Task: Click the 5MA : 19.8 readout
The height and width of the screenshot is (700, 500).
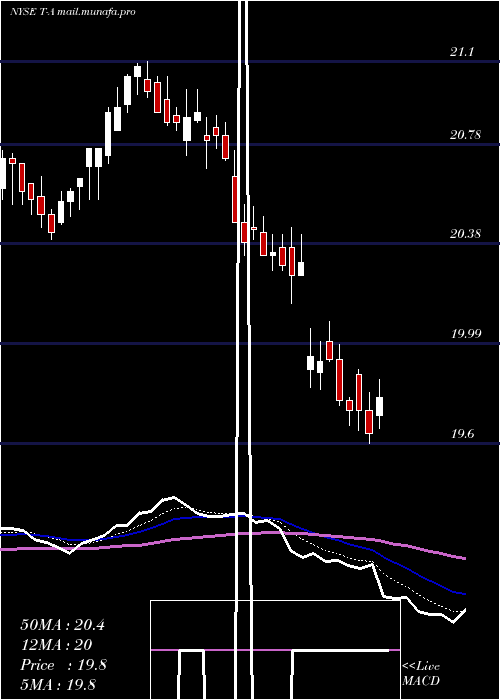Action: tap(58, 684)
